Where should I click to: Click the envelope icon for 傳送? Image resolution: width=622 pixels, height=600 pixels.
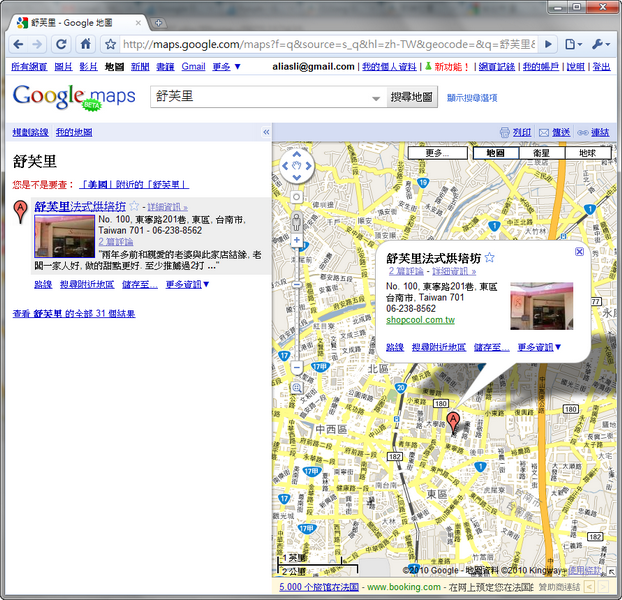544,132
